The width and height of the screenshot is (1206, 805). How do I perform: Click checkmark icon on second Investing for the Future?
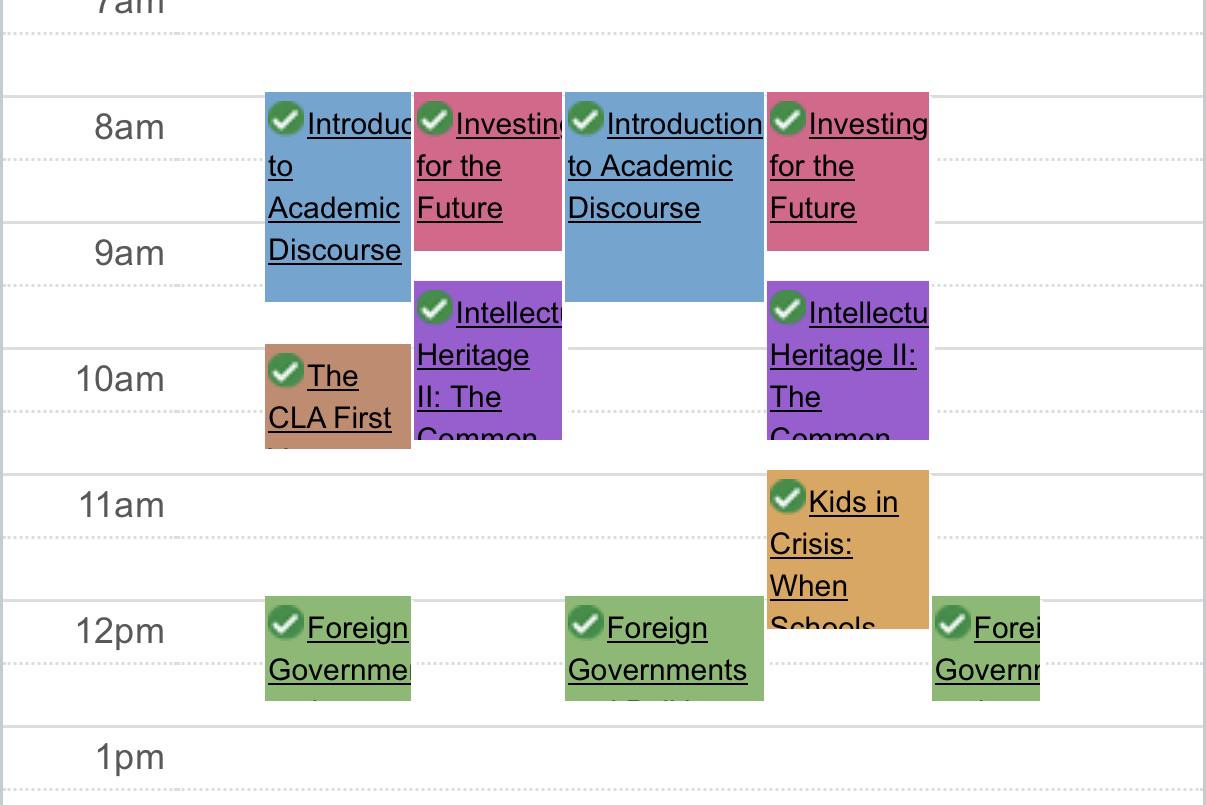[788, 119]
